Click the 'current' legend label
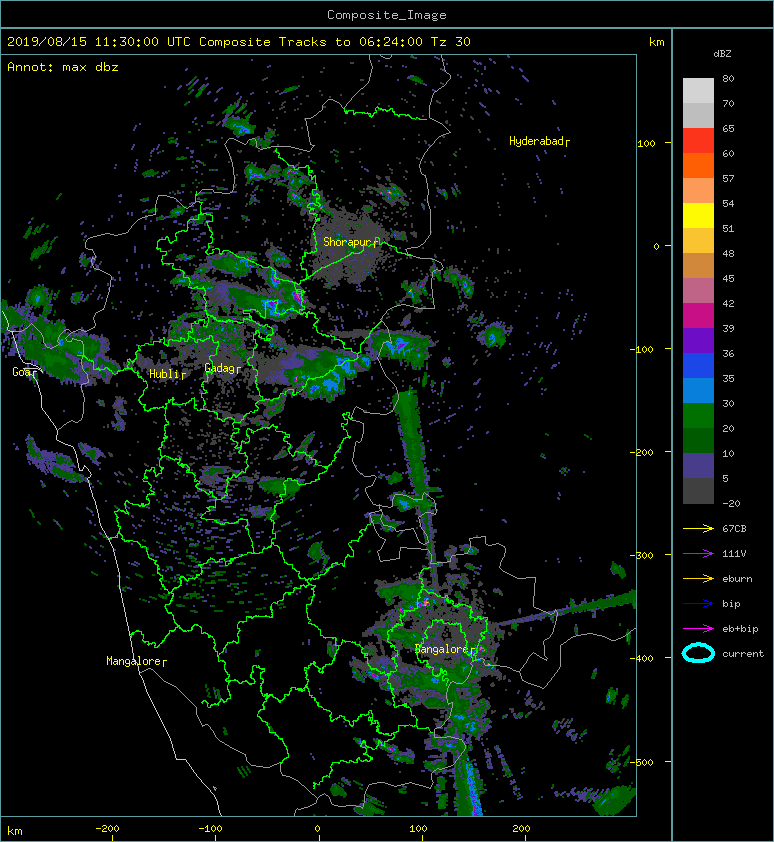774x842 pixels. (743, 654)
